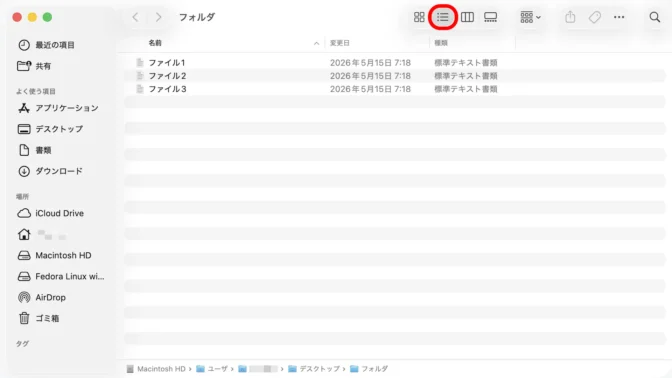The height and width of the screenshot is (378, 672).
Task: Open ゴミ箱 trash in the sidebar
Action: point(39,318)
